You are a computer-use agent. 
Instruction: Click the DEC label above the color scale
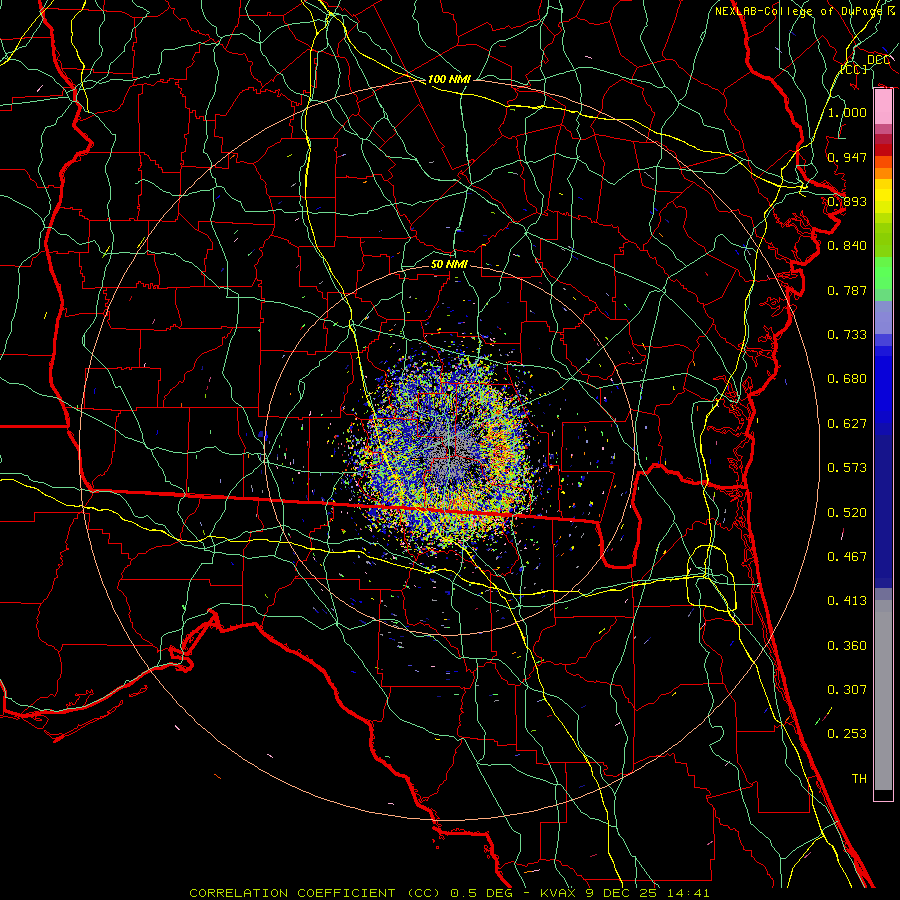click(878, 60)
